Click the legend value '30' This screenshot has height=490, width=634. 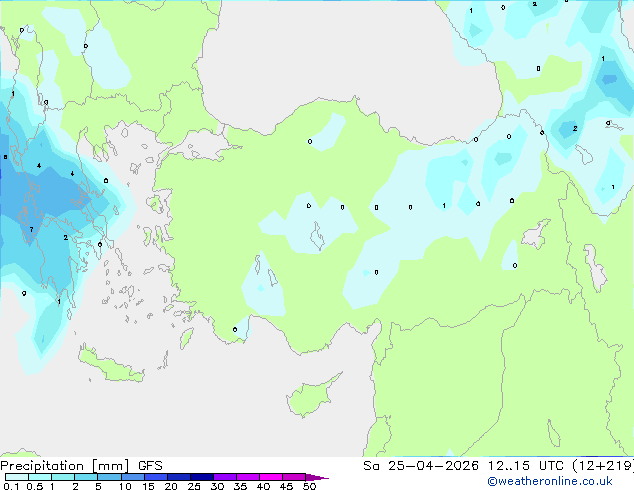tap(217, 486)
